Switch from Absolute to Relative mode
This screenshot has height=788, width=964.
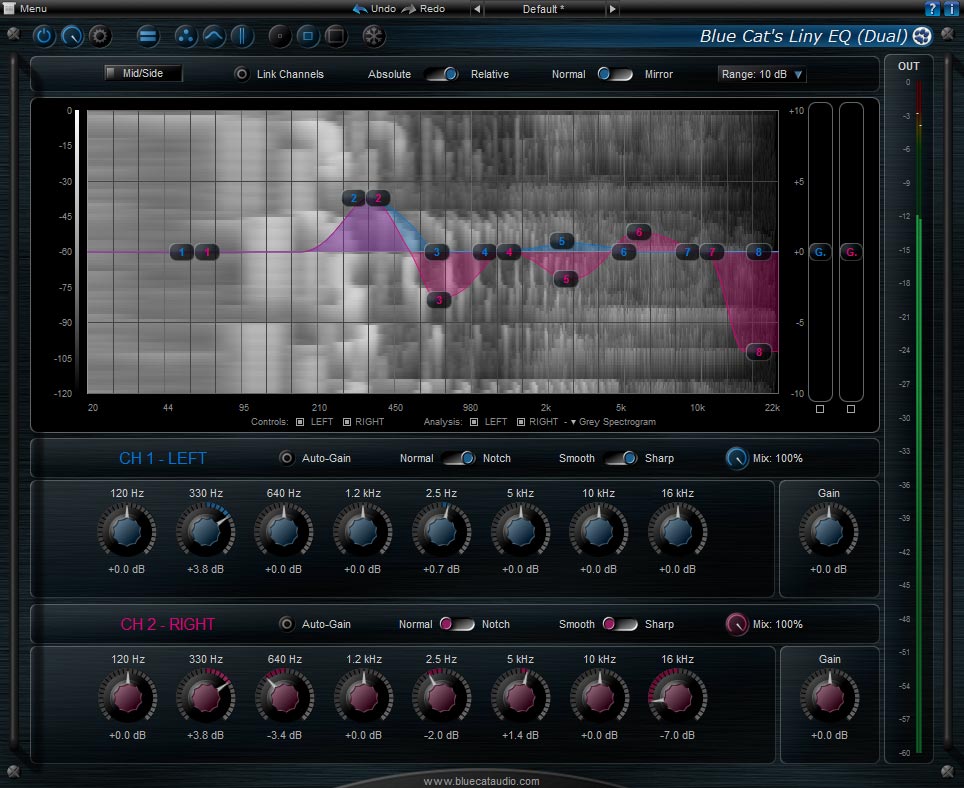pos(443,74)
